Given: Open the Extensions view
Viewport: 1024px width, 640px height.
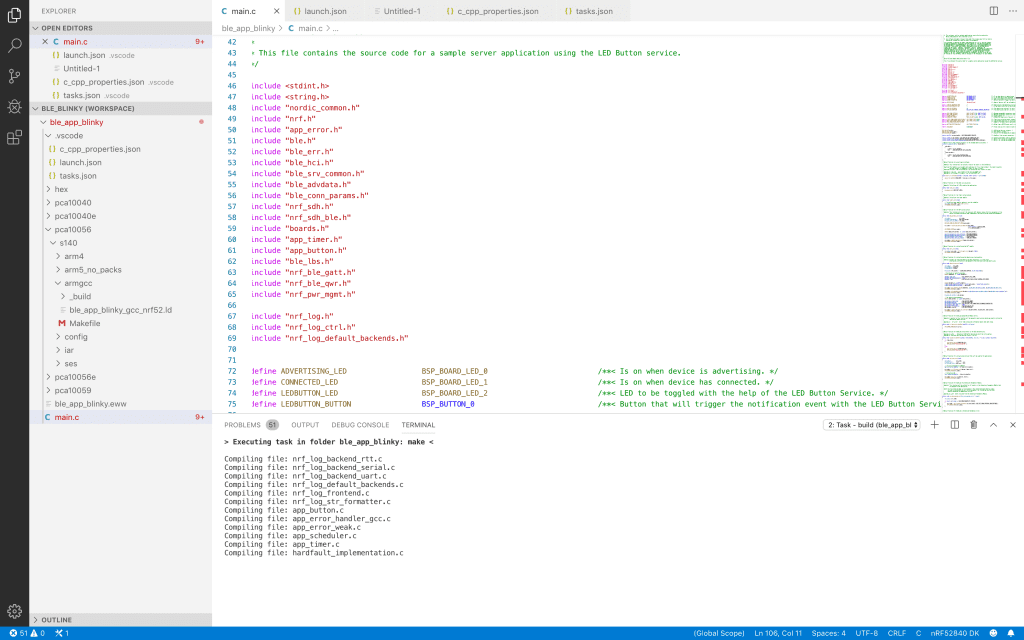Looking at the screenshot, I should [x=14, y=137].
